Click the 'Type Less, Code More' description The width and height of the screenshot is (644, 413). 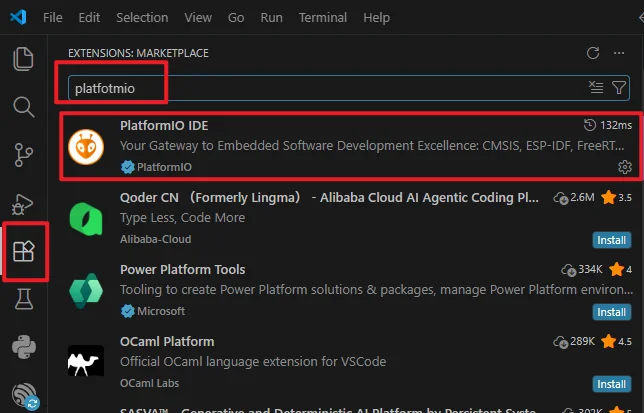pos(182,218)
